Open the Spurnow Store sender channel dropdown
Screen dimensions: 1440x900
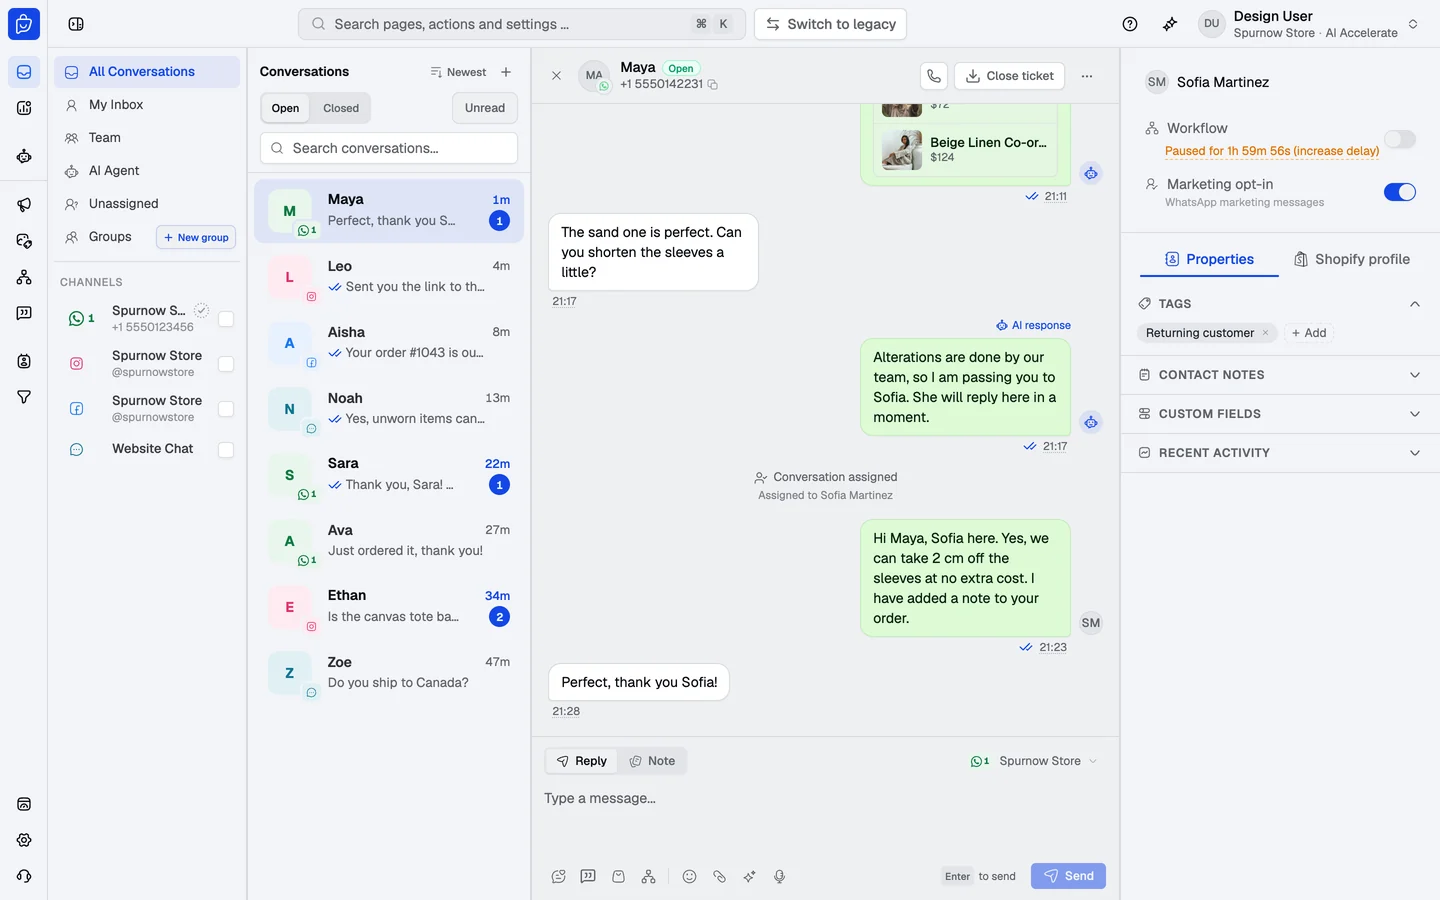pyautogui.click(x=1034, y=761)
